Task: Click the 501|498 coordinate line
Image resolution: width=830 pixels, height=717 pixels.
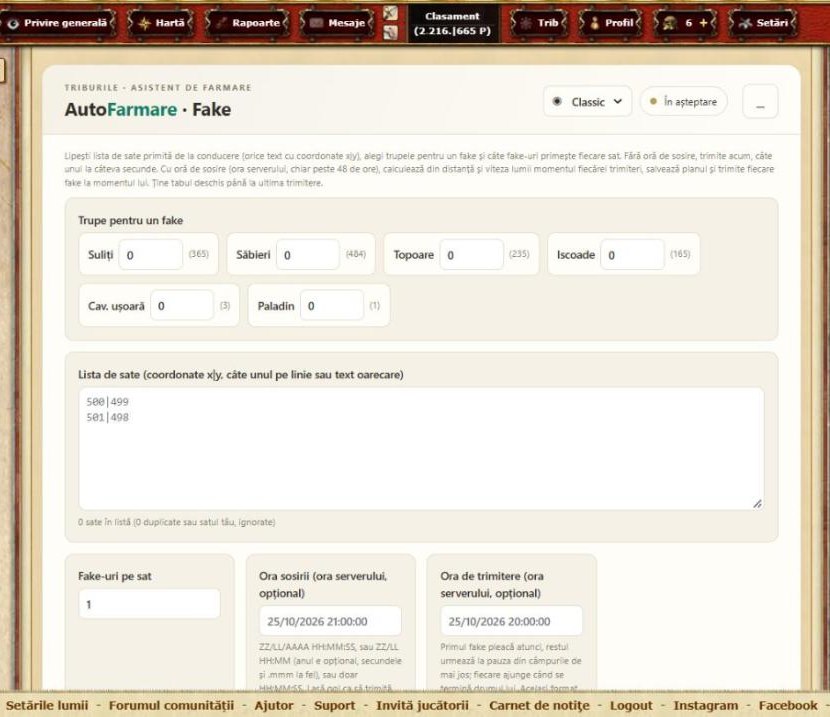Action: click(x=107, y=418)
